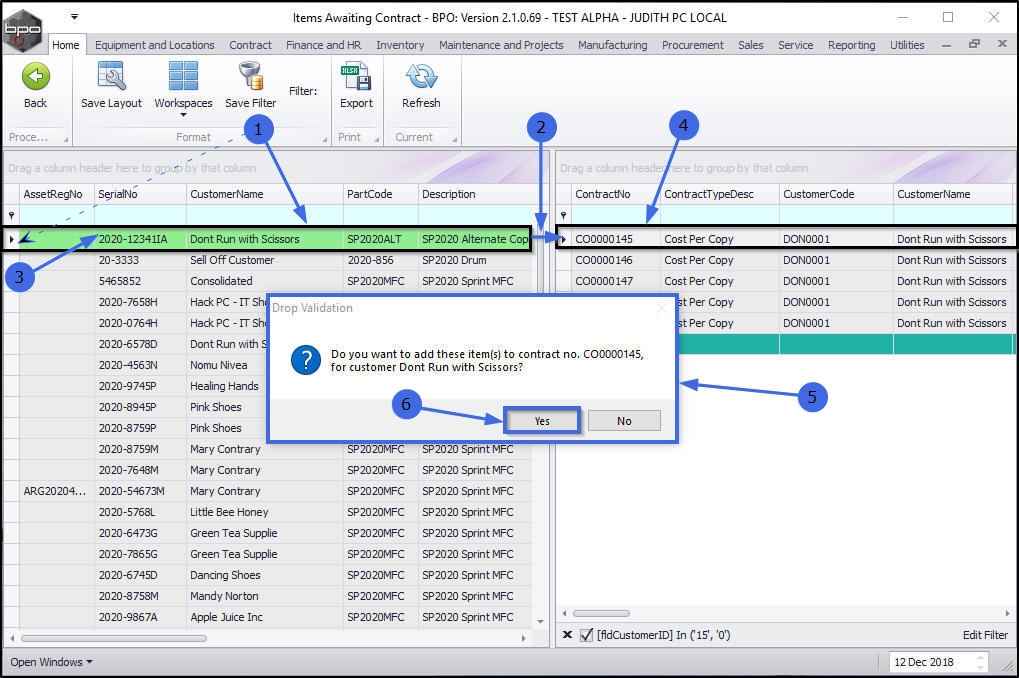
Task: Click the right grid filter row pin icon
Action: pyautogui.click(x=563, y=215)
